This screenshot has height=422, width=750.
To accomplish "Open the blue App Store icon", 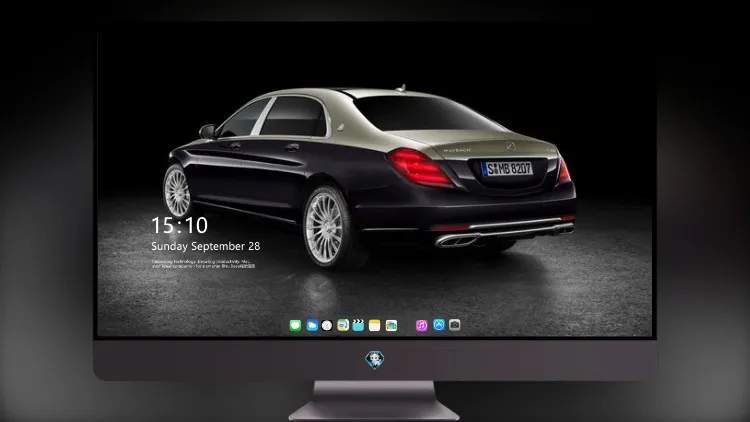I will (x=439, y=325).
